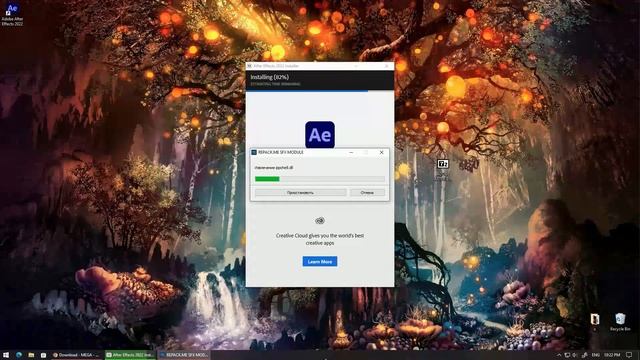Image resolution: width=640 pixels, height=360 pixels.
Task: Switch to Download - MEGA taskbar window
Action: 76,355
